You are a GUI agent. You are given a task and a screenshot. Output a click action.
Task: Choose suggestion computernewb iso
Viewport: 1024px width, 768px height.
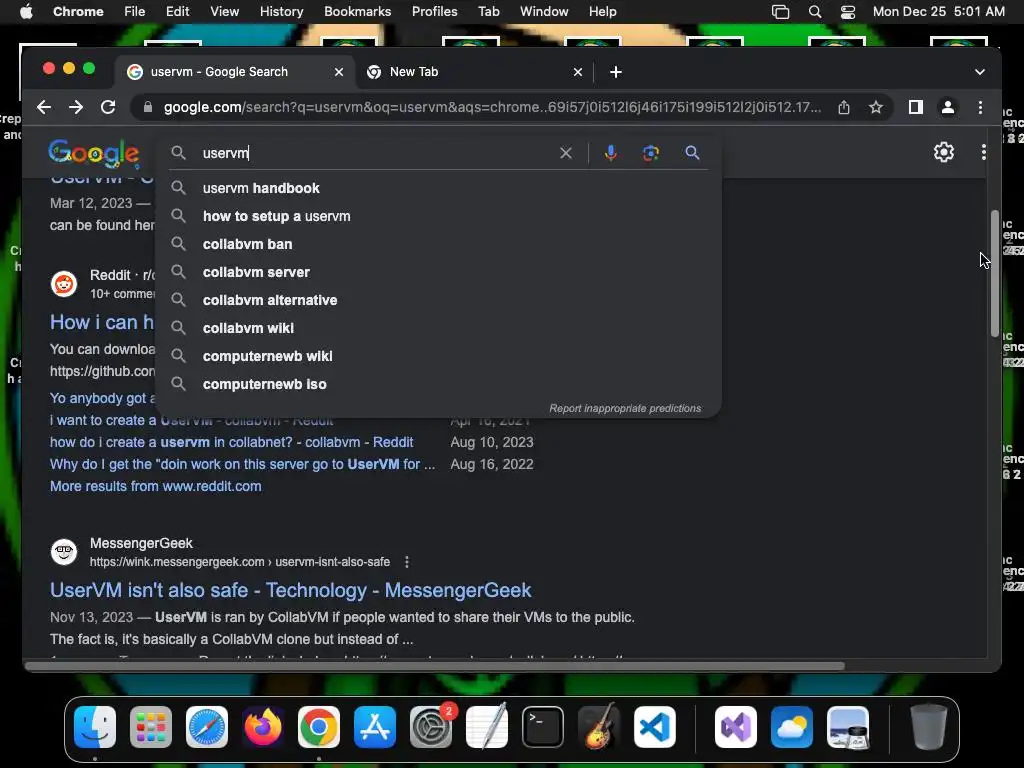438,385
